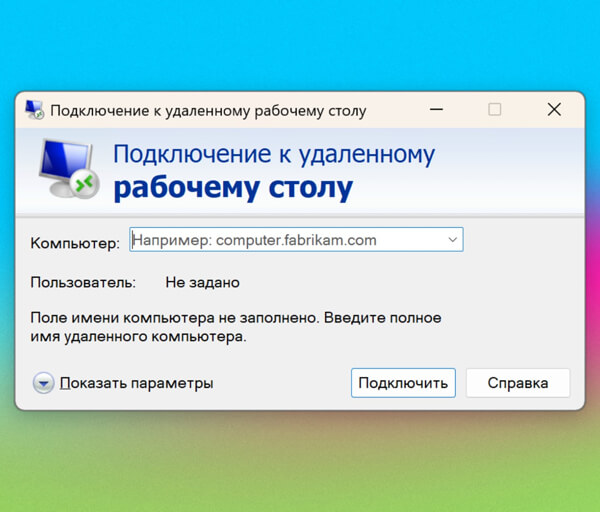Image resolution: width=600 pixels, height=512 pixels.
Task: Click the title bar text 'Подключение к удаленному рабочему столу'
Action: pyautogui.click(x=208, y=111)
